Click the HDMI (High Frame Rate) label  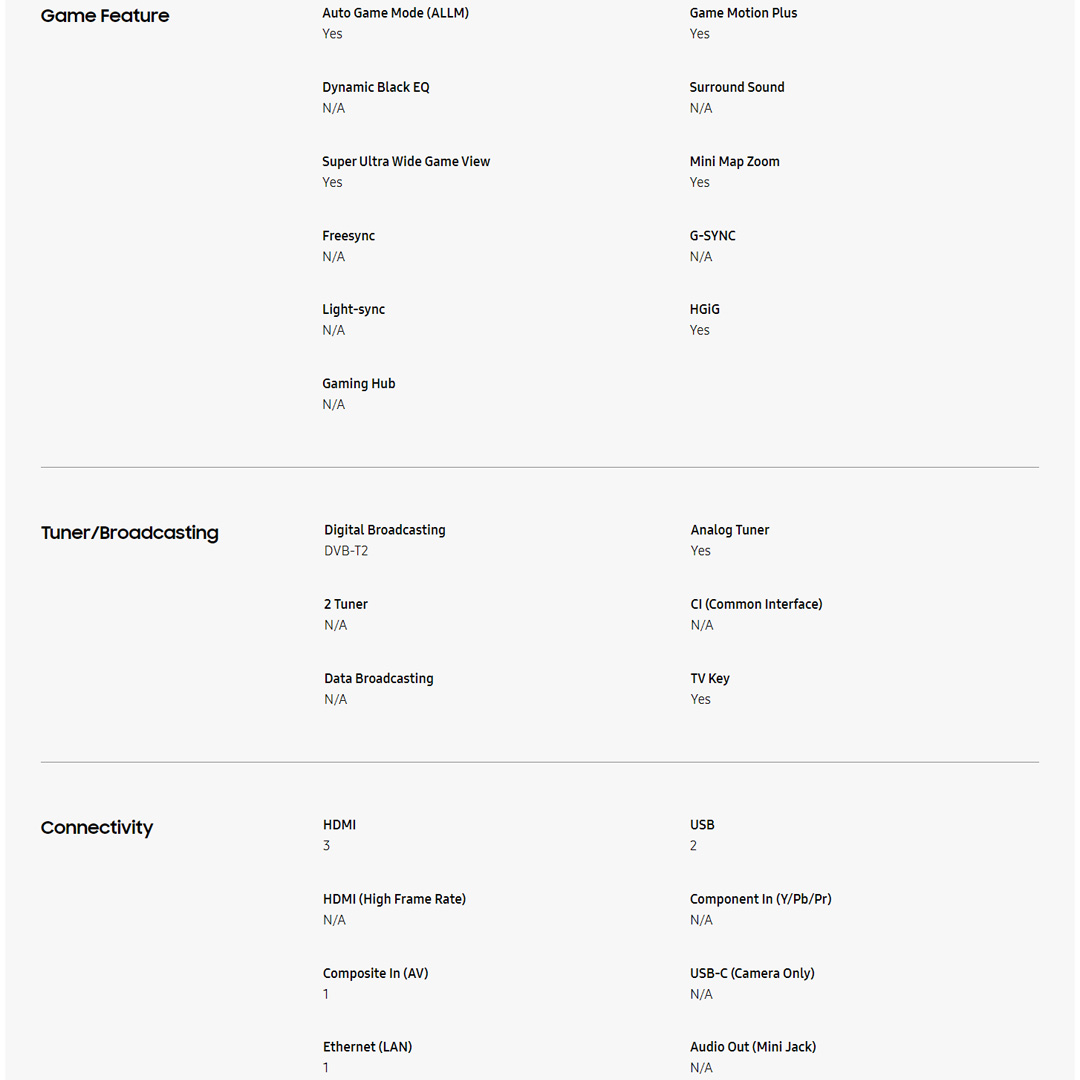394,899
